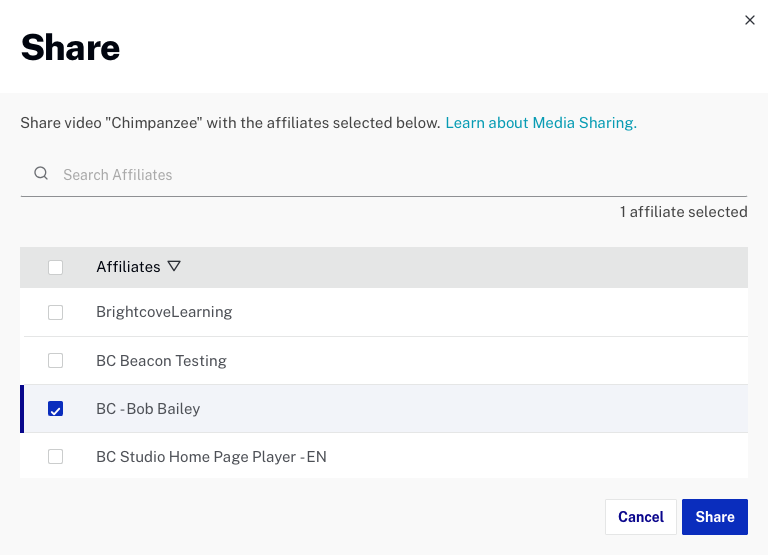768x555 pixels.
Task: Click the magnifying glass search icon
Action: (x=41, y=173)
